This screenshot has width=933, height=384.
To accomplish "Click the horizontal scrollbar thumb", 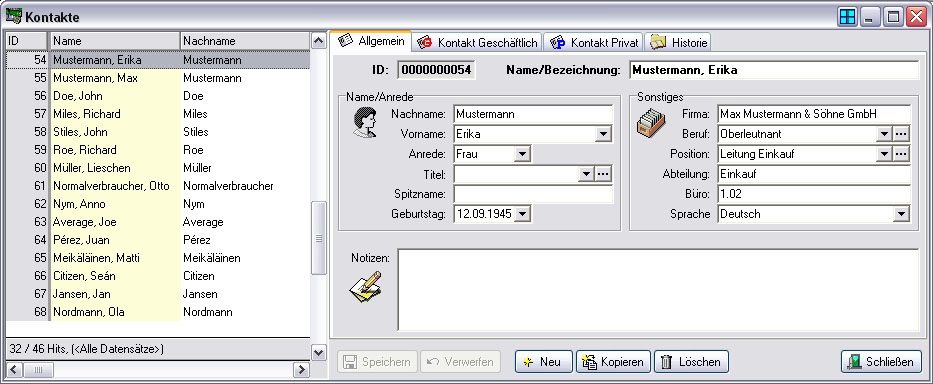I will pyautogui.click(x=38, y=370).
